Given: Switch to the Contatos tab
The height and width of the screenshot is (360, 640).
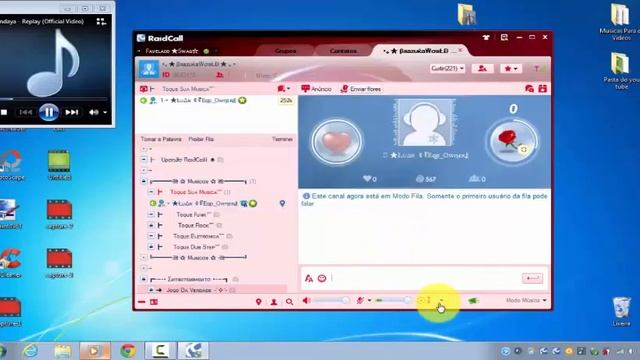Looking at the screenshot, I should pos(343,51).
